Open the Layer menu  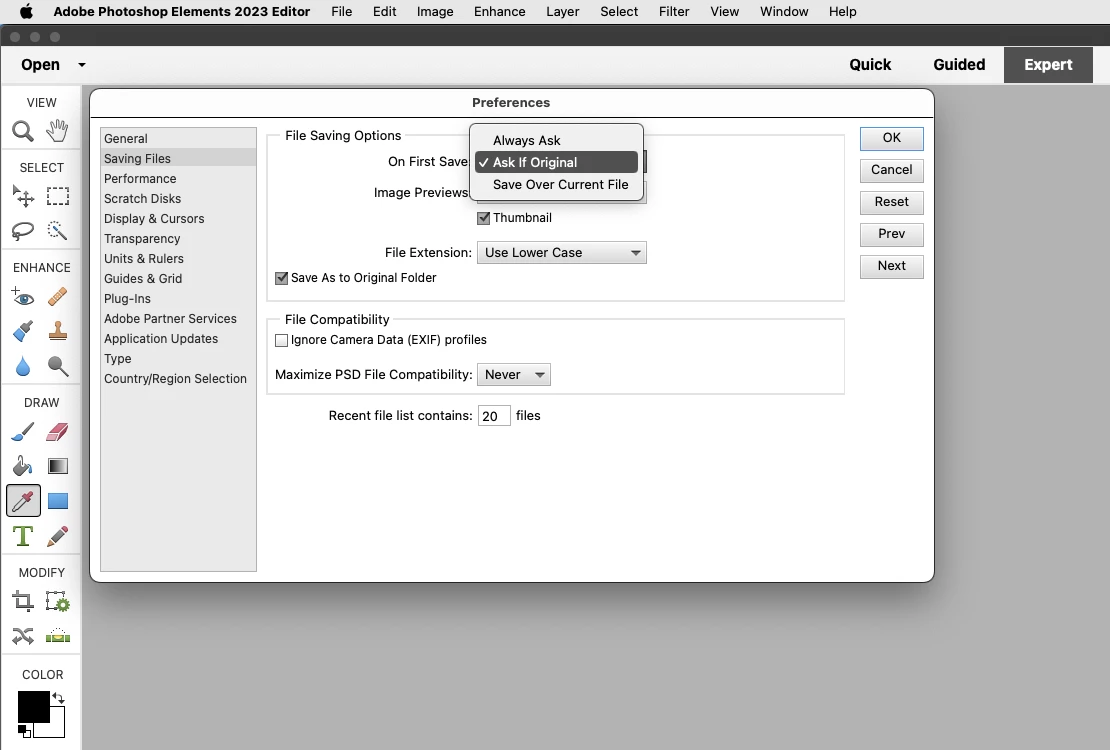click(x=563, y=11)
